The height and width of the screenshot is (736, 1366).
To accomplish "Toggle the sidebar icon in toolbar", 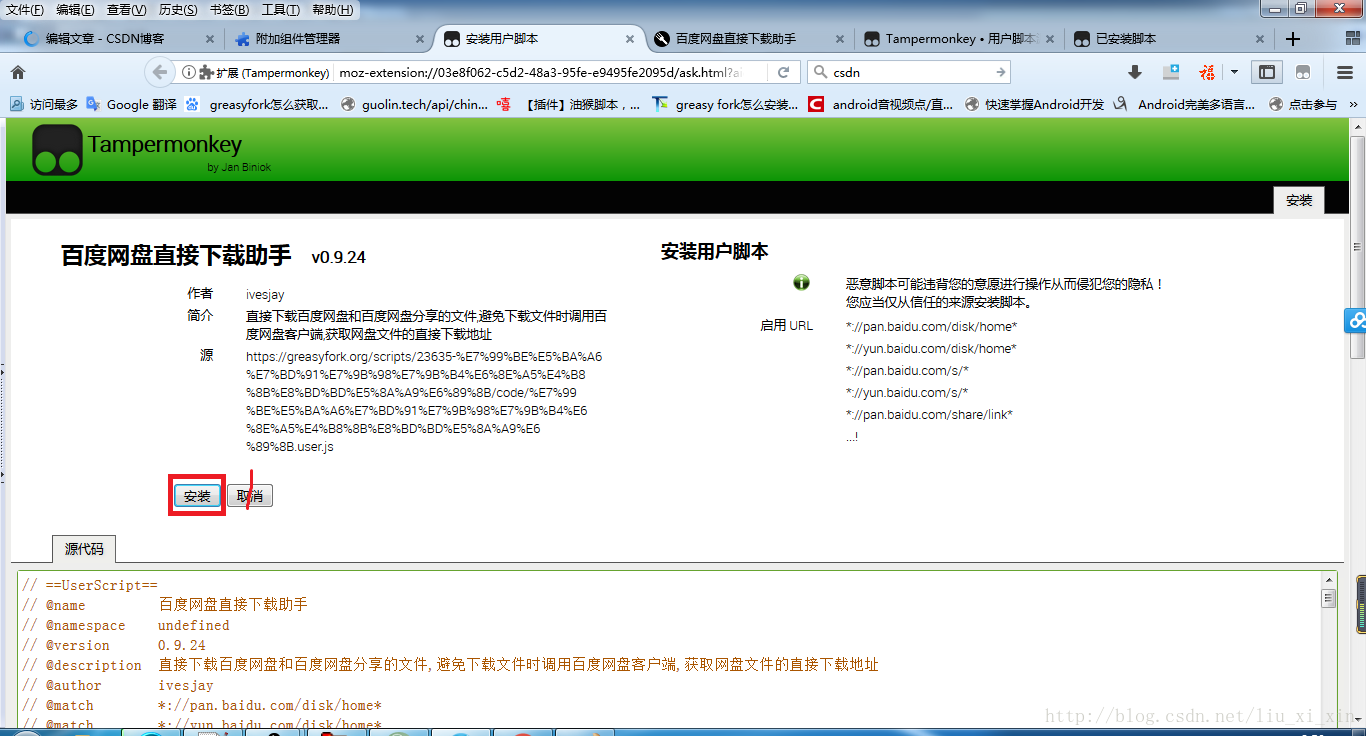I will (1267, 72).
